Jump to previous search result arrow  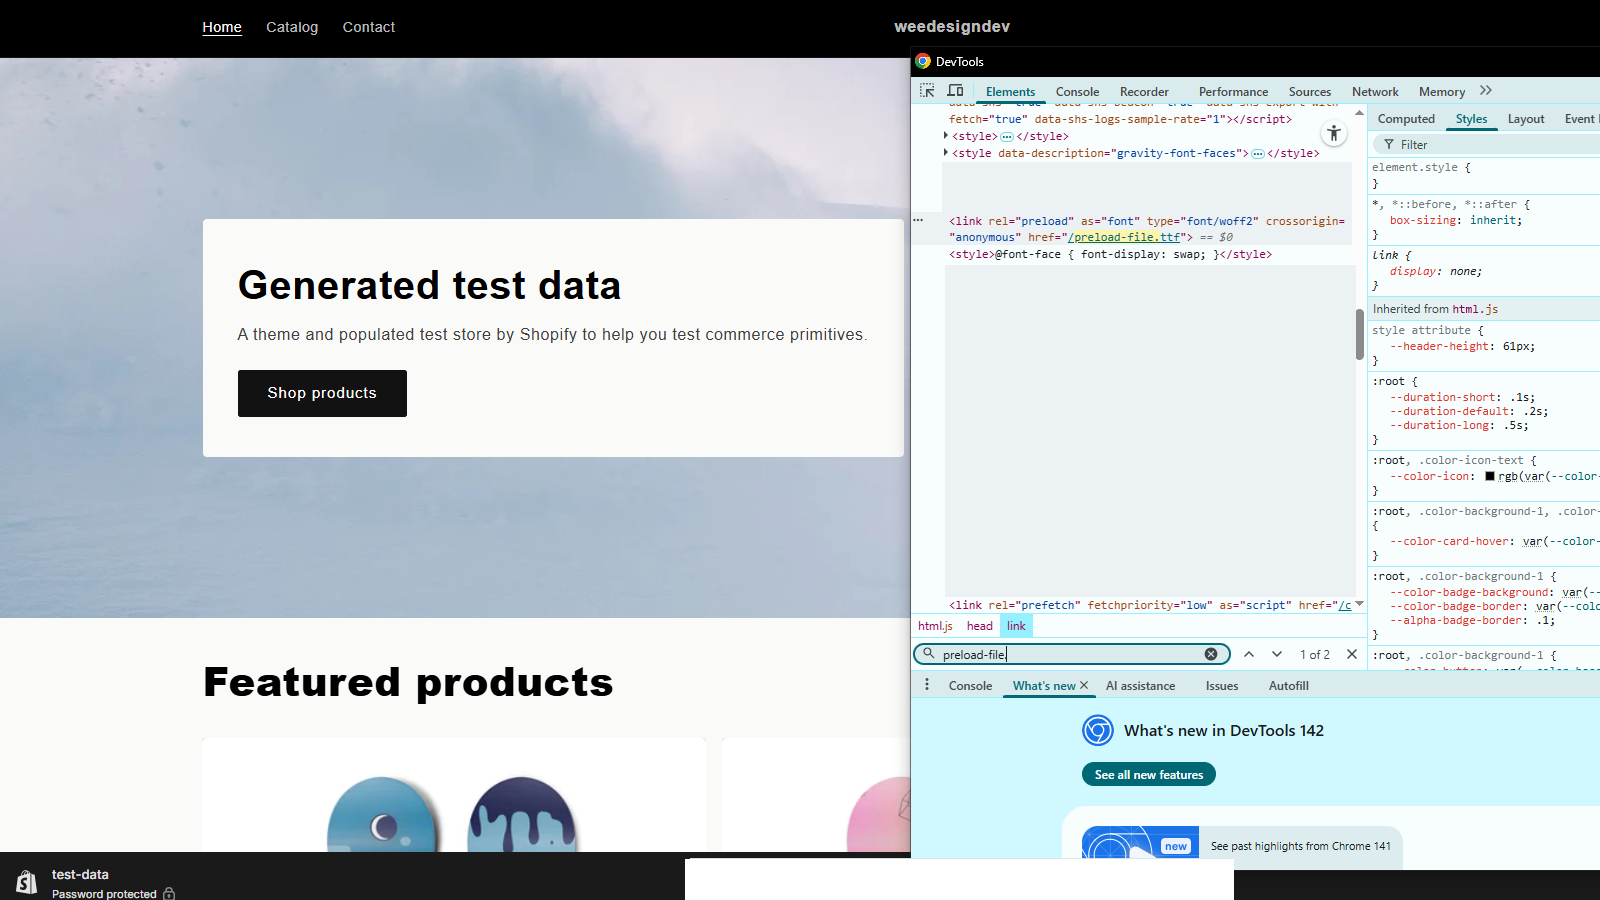(x=1249, y=654)
